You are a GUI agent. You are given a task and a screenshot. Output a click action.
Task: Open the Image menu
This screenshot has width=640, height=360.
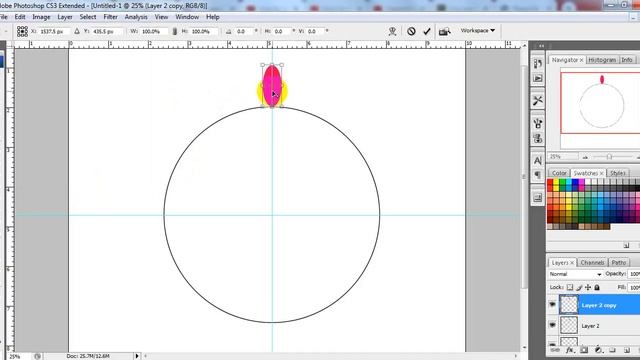coord(41,17)
